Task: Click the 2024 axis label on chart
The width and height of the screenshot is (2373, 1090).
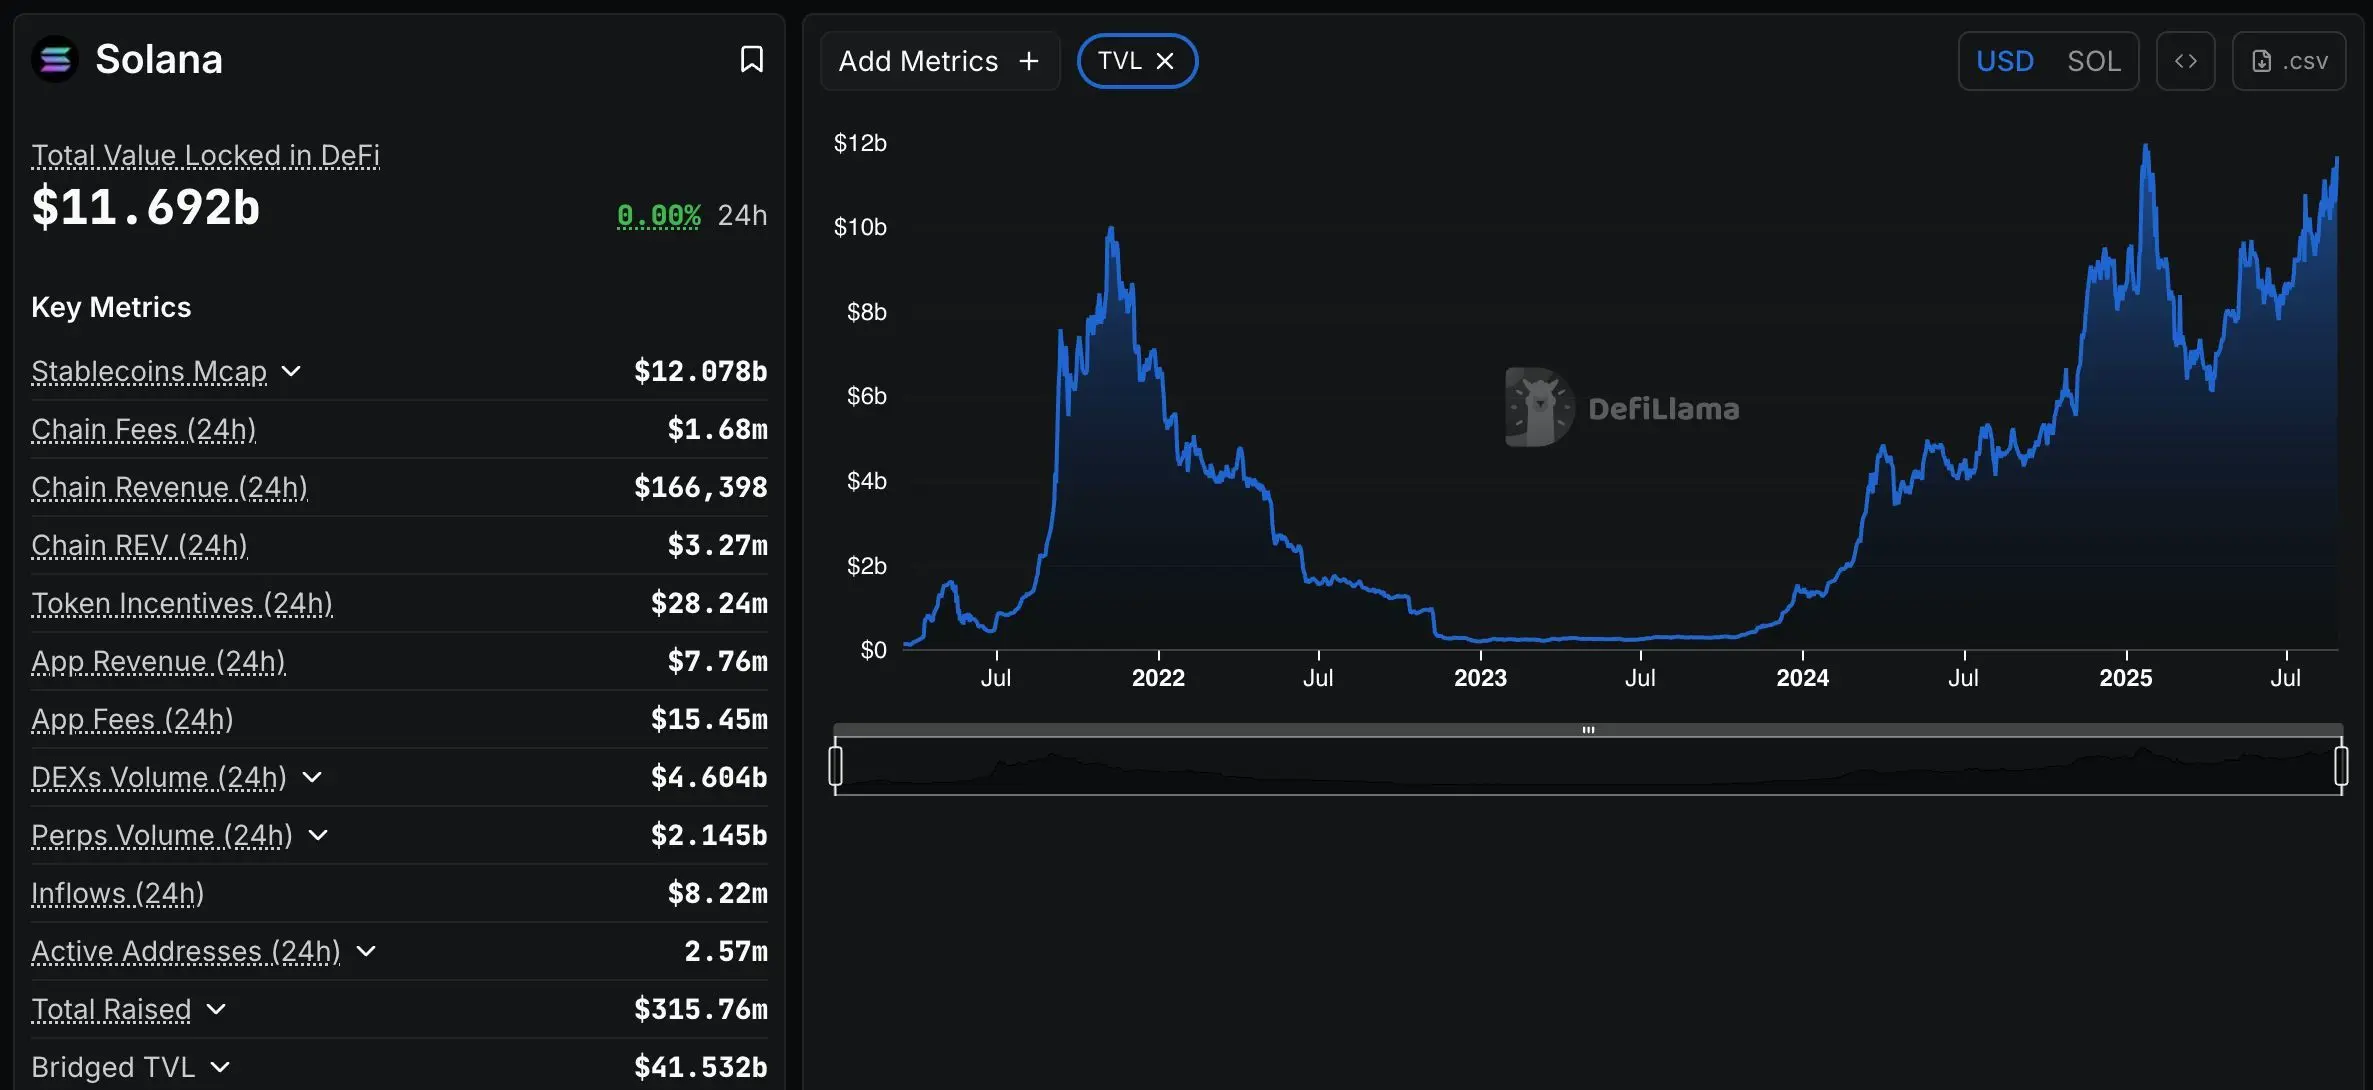Action: coord(1802,678)
